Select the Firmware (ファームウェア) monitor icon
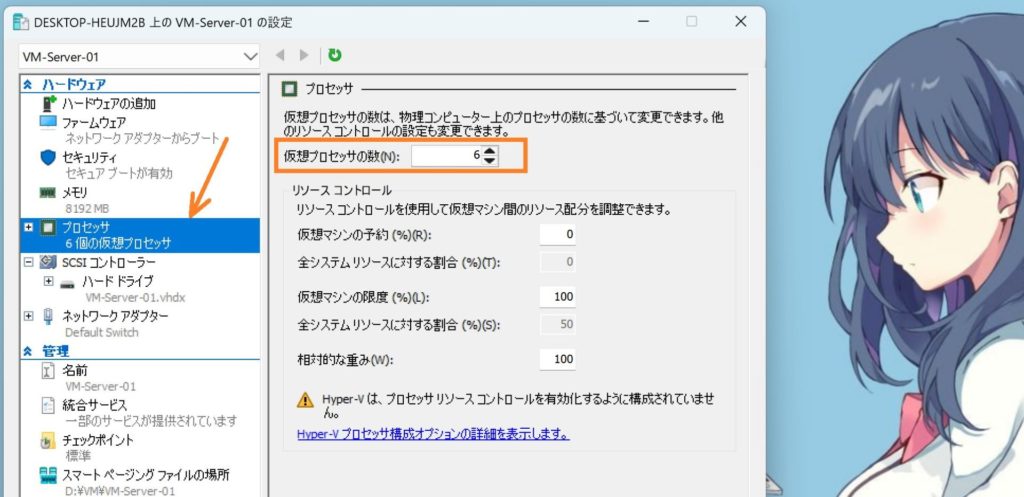1024x497 pixels. pyautogui.click(x=48, y=122)
